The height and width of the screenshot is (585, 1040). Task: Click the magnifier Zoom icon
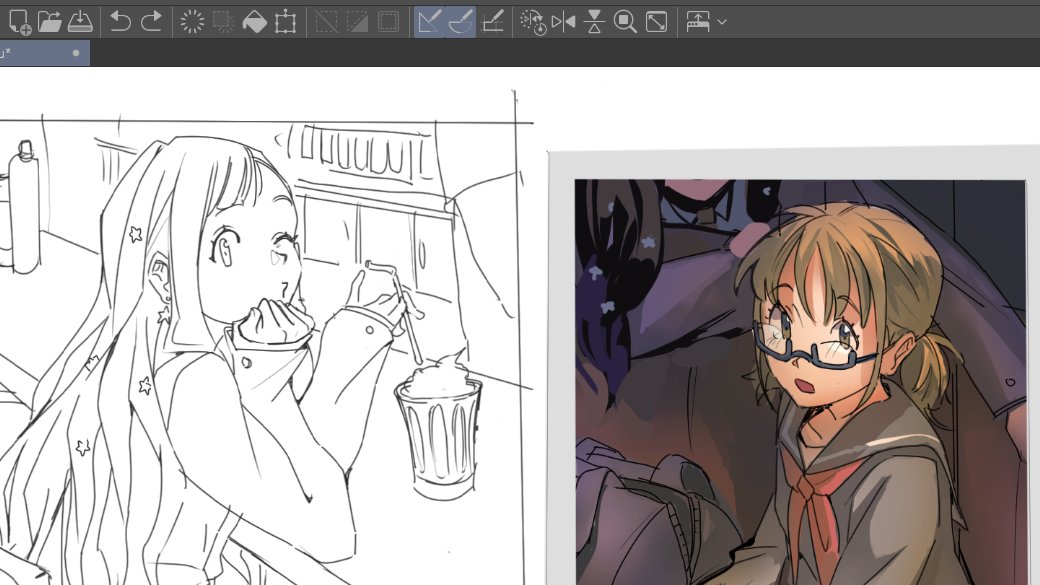coord(625,22)
